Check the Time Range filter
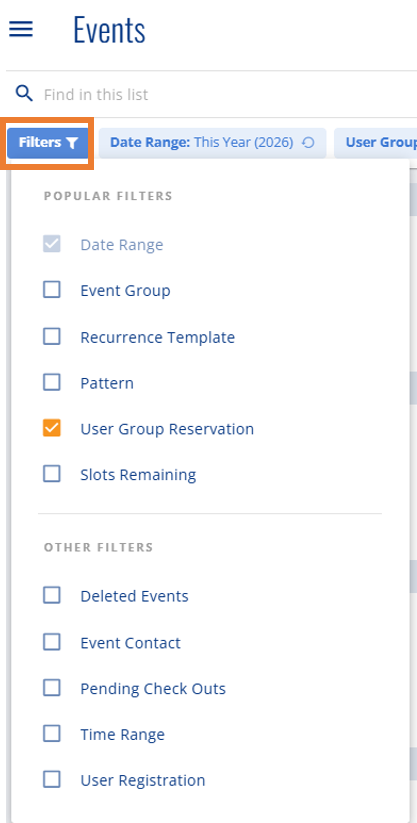The image size is (417, 823). coord(51,734)
